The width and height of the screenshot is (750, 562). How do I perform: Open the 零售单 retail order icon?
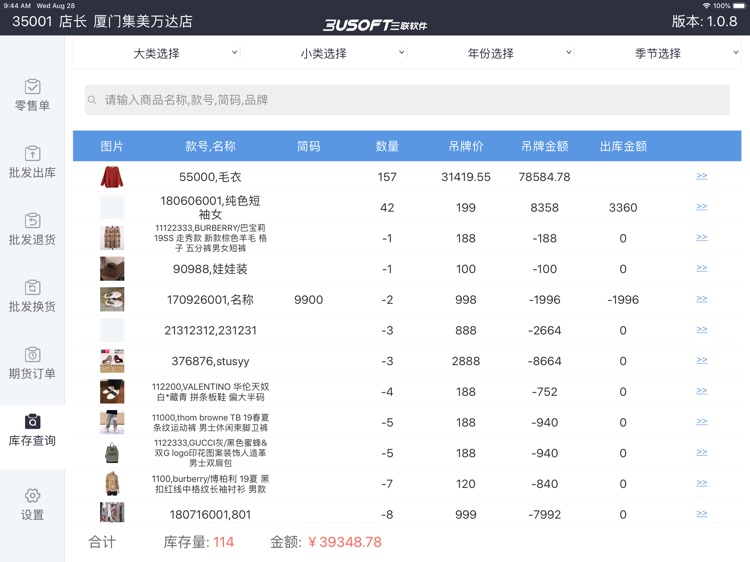[x=32, y=87]
